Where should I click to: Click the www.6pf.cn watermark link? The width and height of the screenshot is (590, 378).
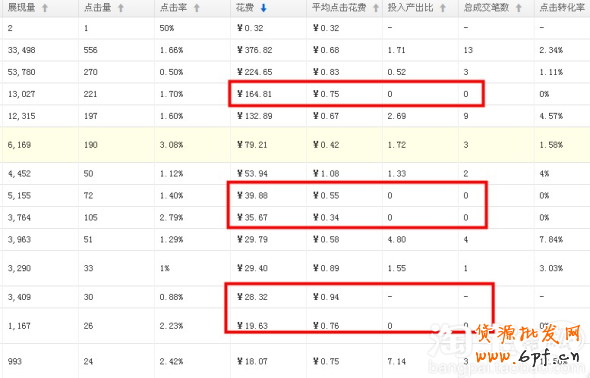[528, 355]
